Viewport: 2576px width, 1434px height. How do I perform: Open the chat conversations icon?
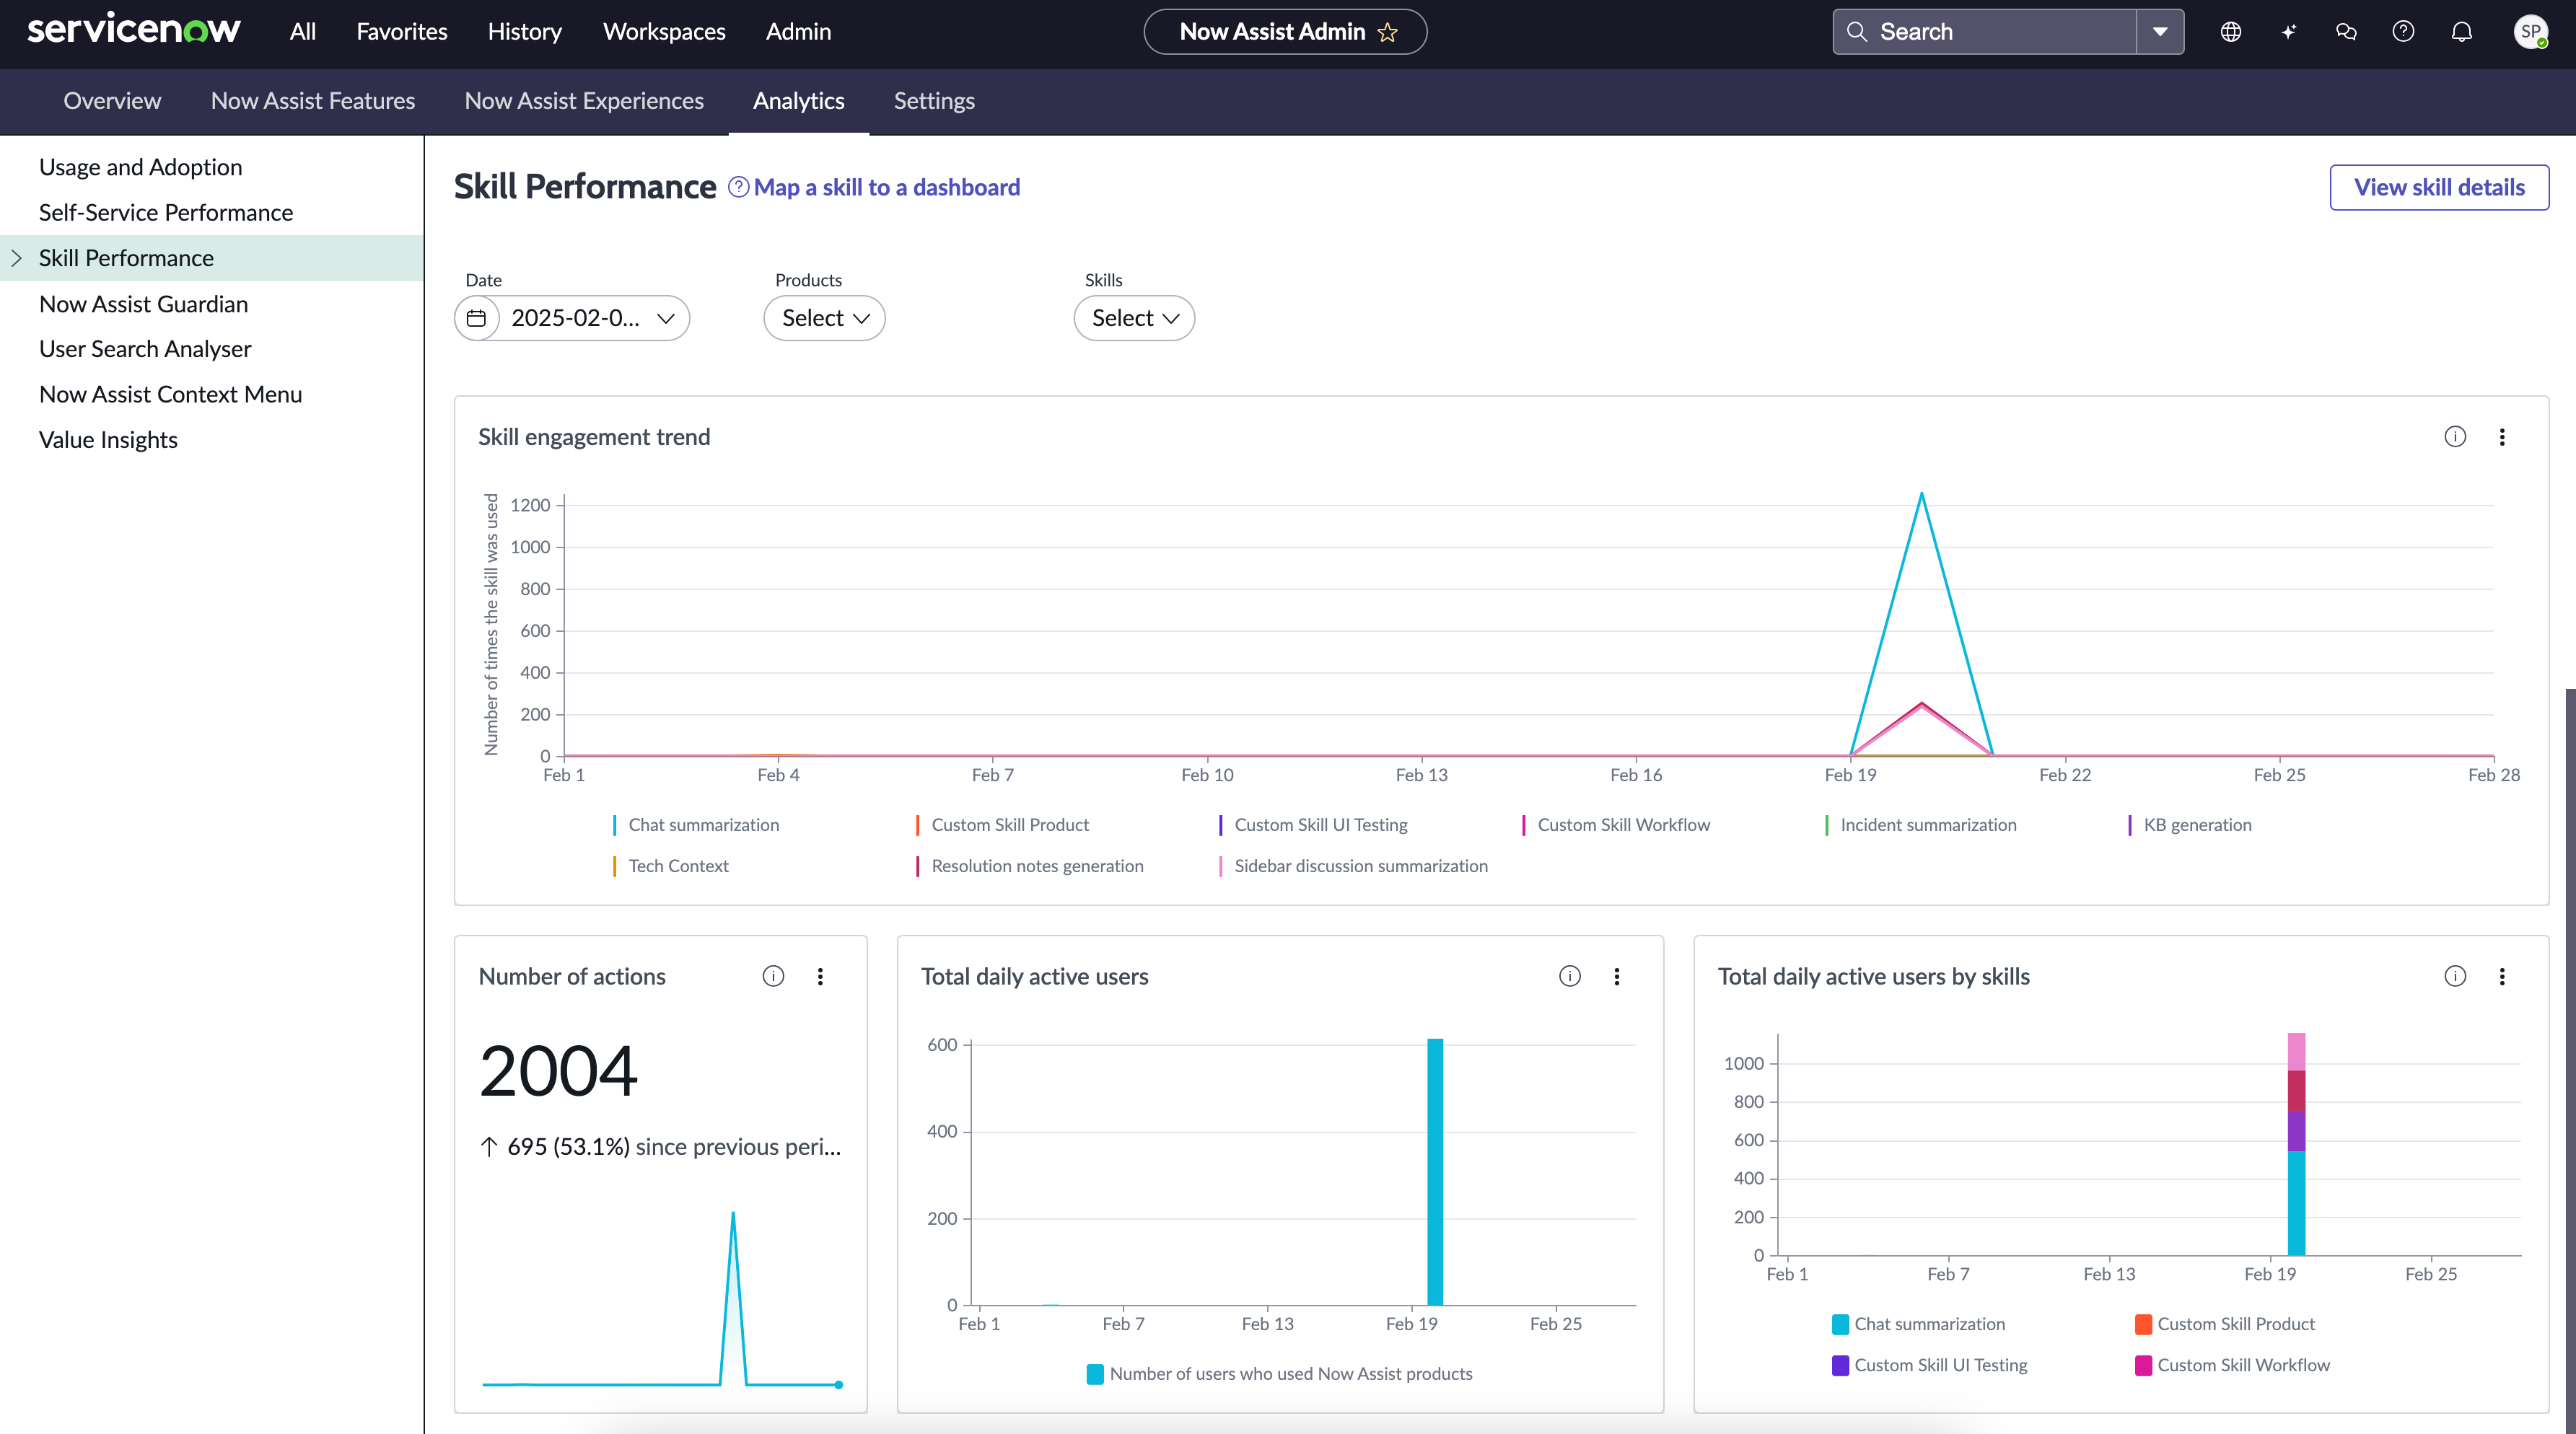2346,32
